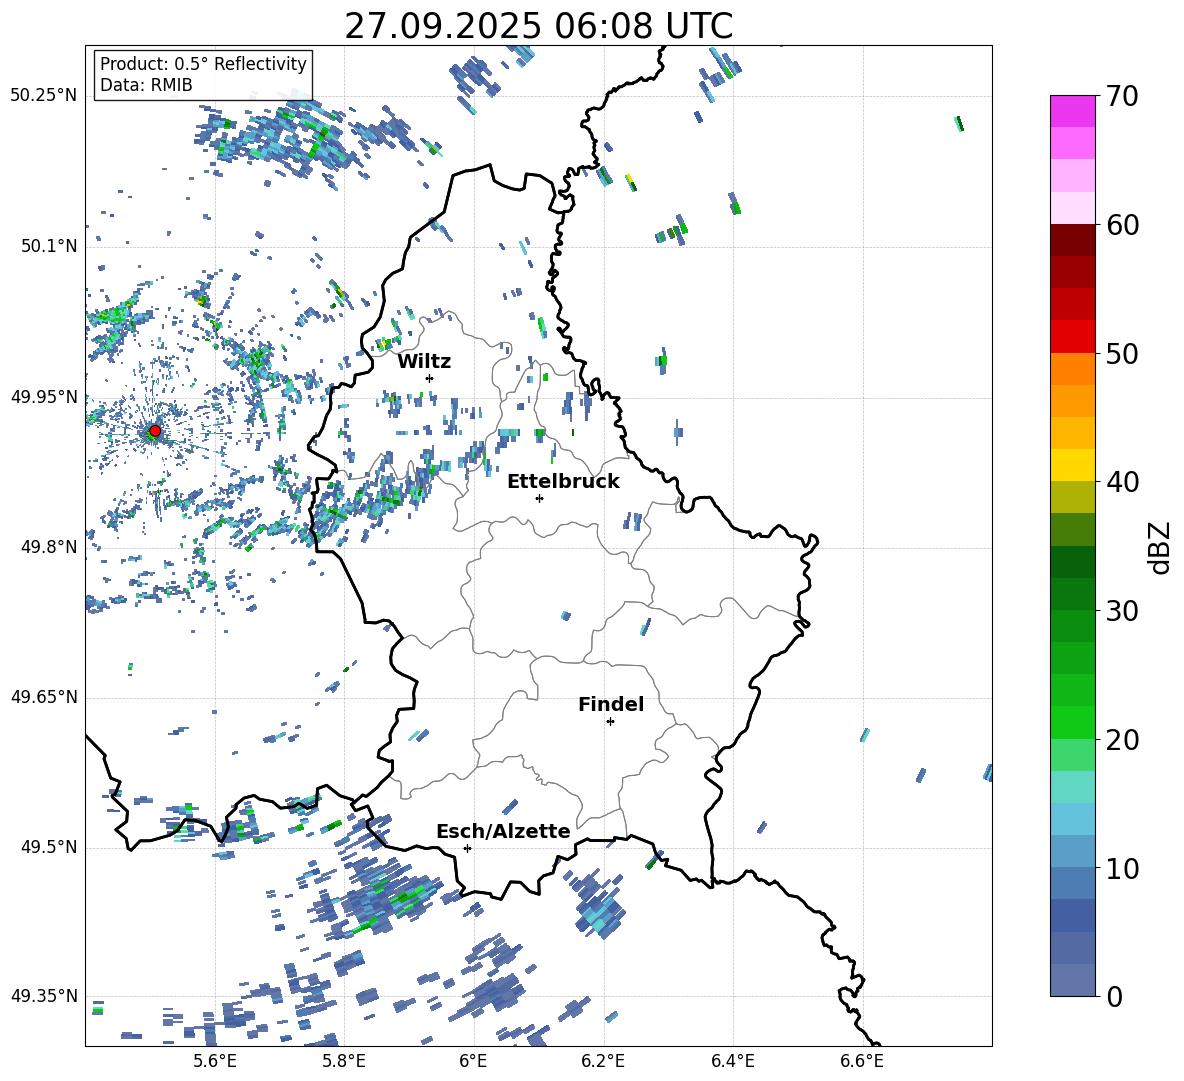1184x1081 pixels.
Task: Click the 49.8°N latitude label
Action: [x=49, y=547]
